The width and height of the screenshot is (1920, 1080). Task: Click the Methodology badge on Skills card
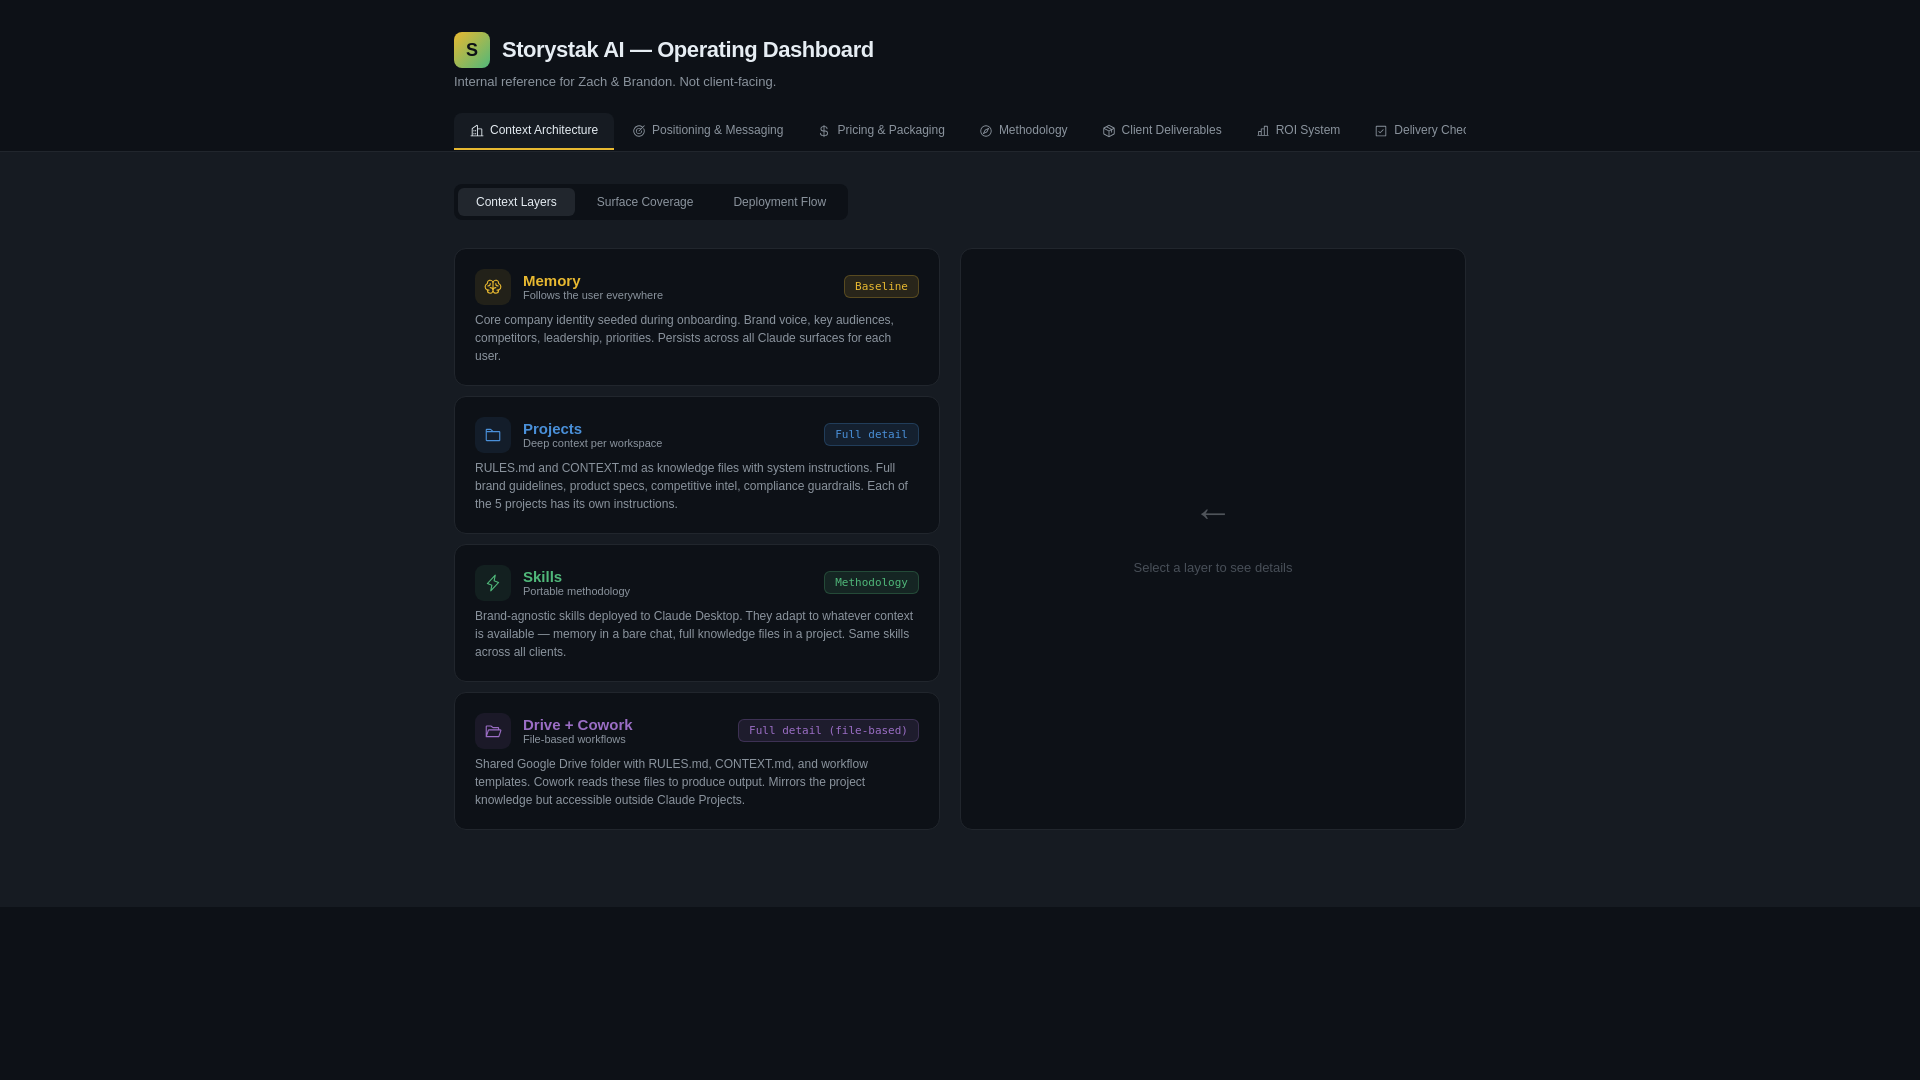871,583
